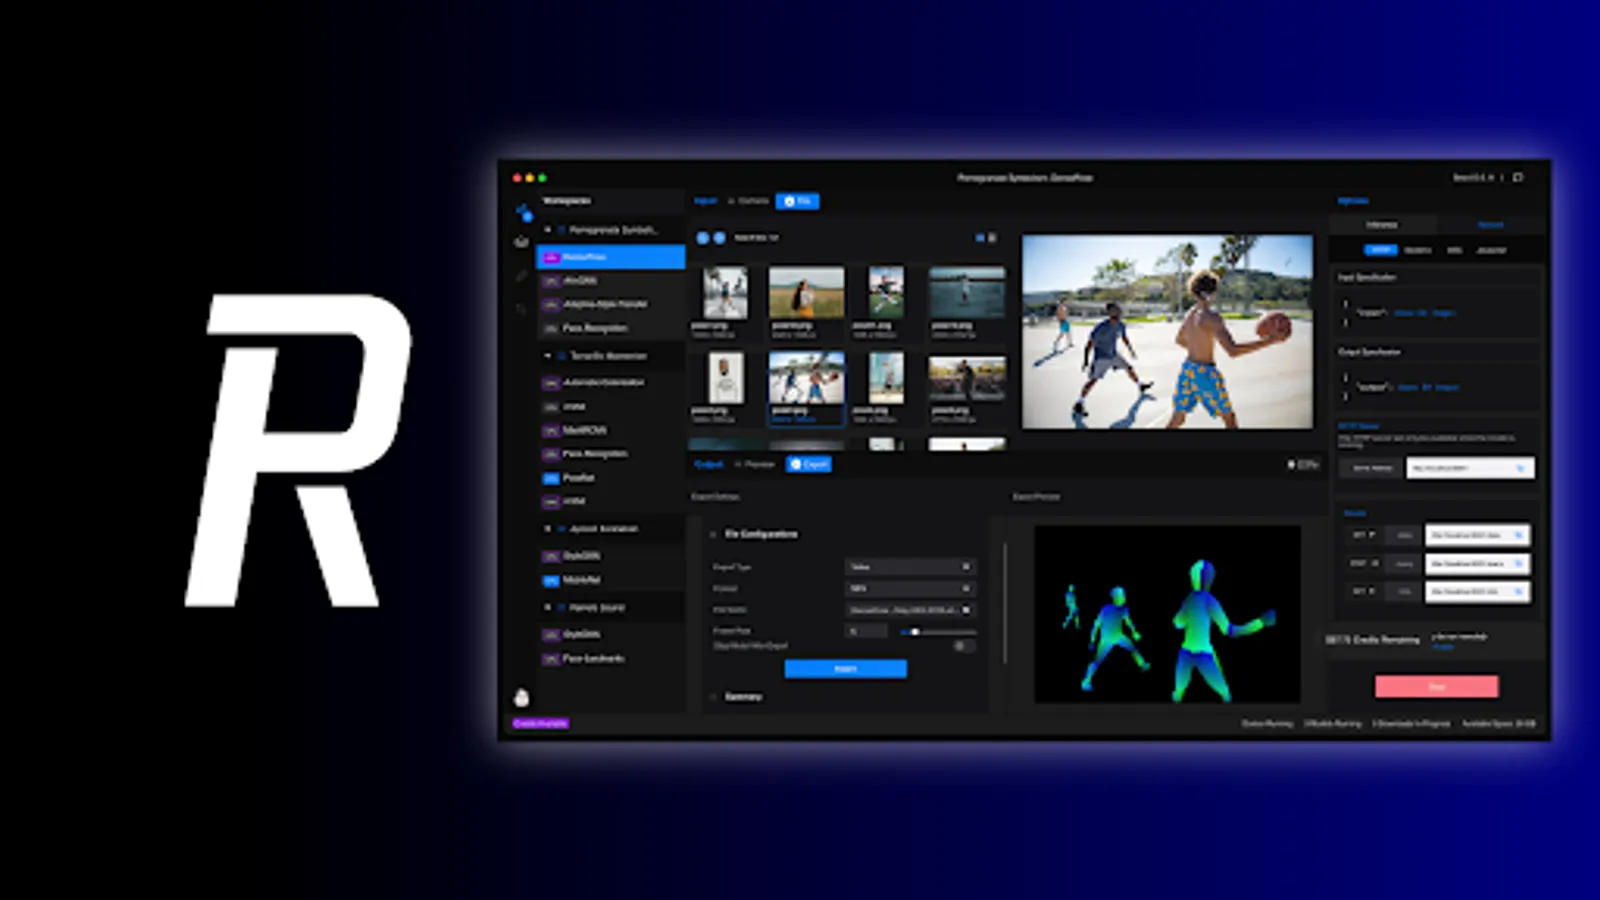Viewport: 1600px width, 900px height.
Task: Click the dimmed pencil icon in the sidebar
Action: 521,276
